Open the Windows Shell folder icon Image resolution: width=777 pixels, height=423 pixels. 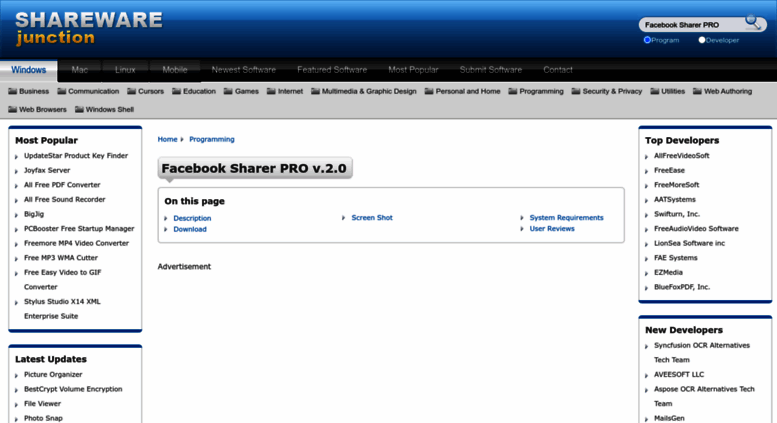point(79,109)
